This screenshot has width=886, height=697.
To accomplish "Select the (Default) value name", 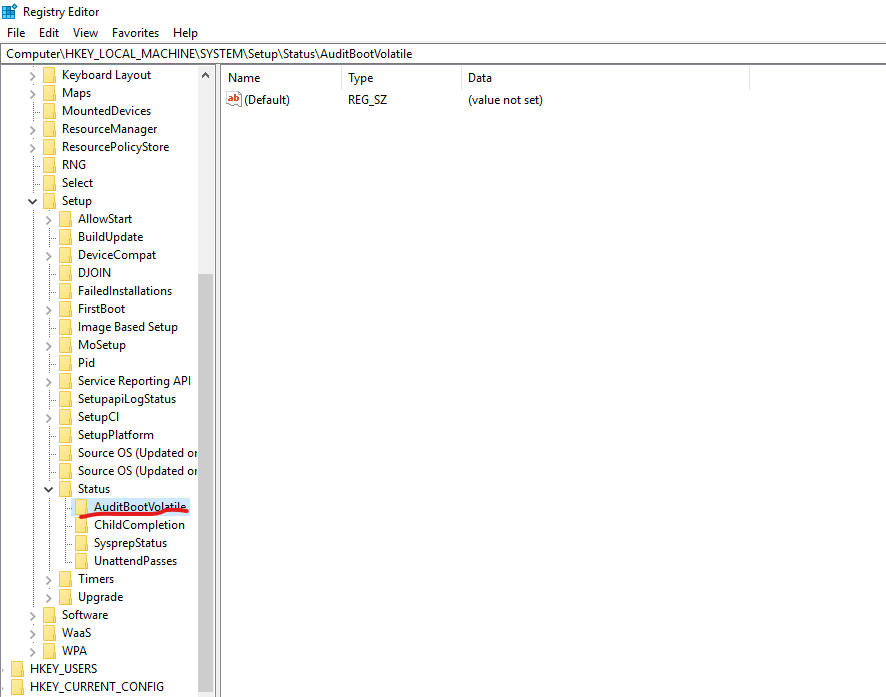I will (x=267, y=100).
